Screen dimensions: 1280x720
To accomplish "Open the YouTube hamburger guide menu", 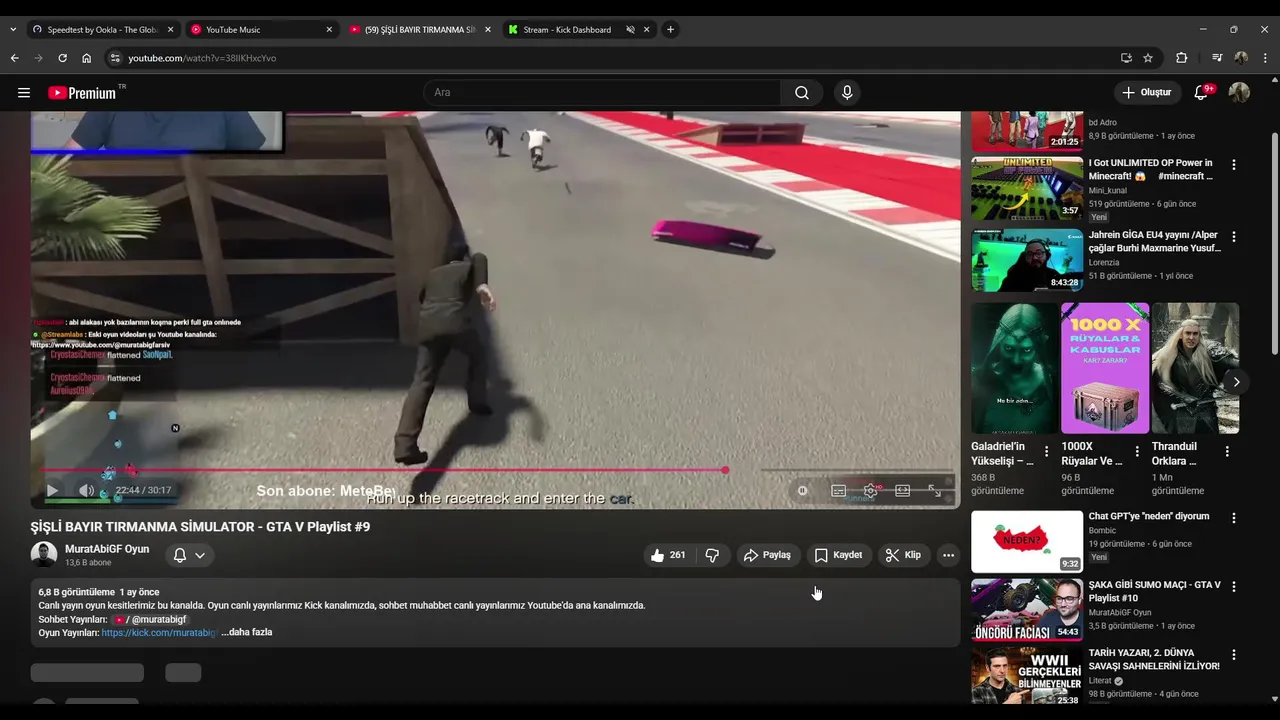I will pyautogui.click(x=24, y=93).
